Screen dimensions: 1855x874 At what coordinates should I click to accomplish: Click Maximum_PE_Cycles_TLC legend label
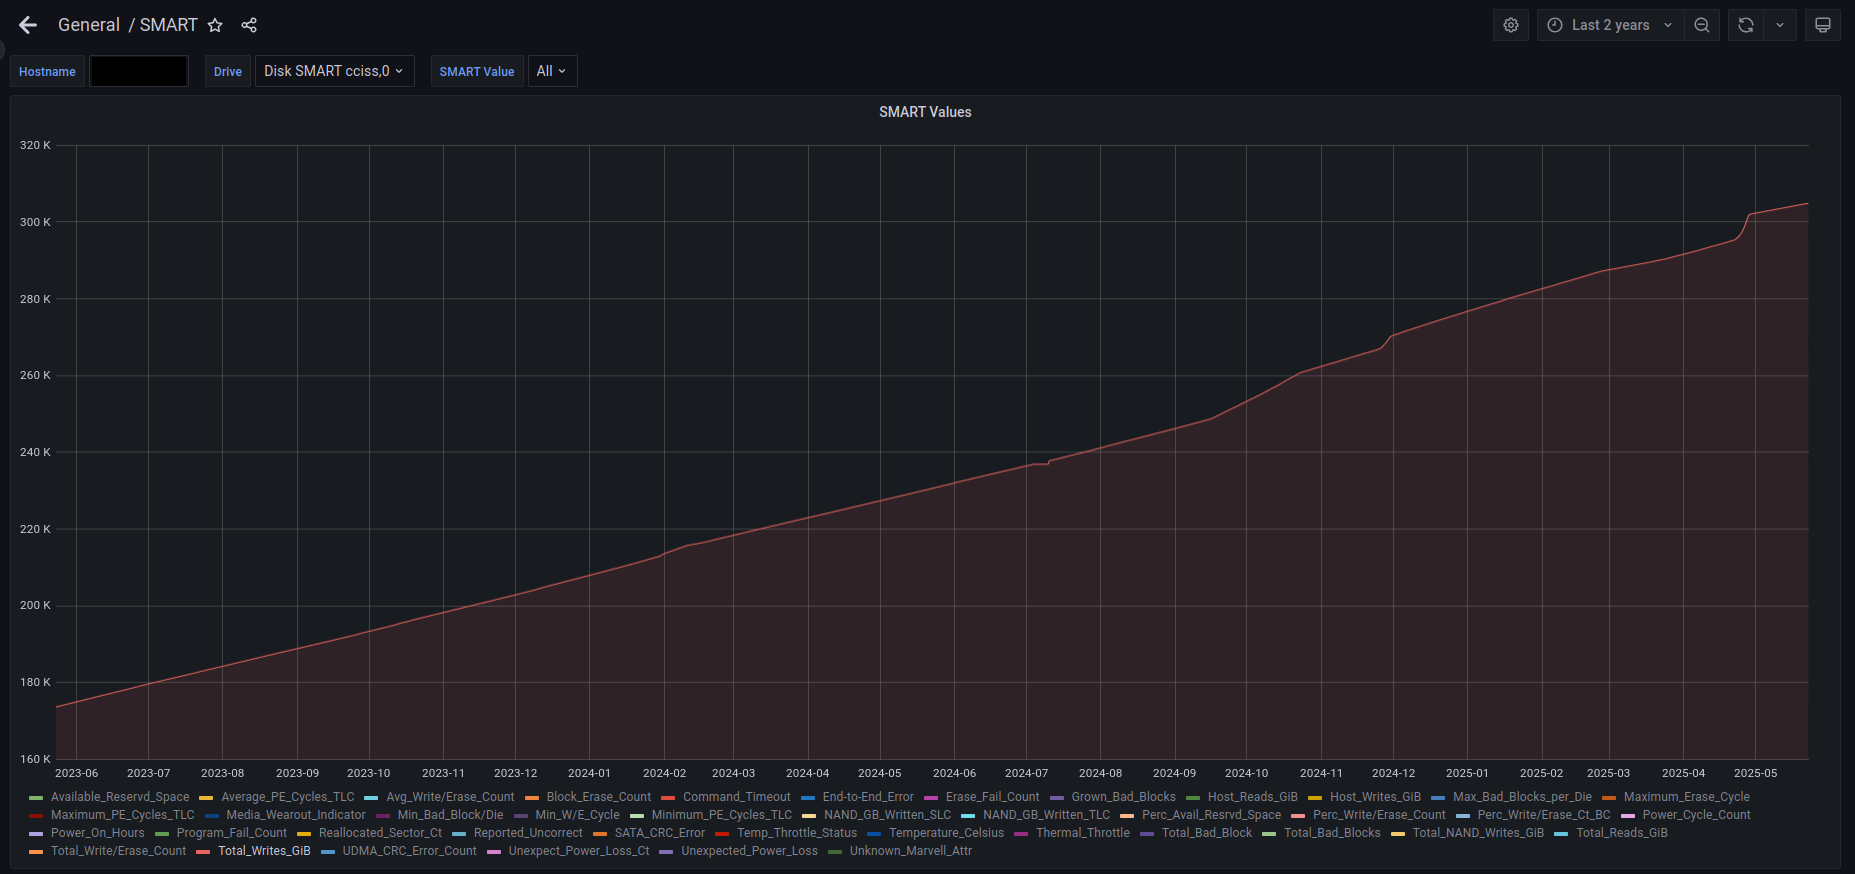point(123,815)
